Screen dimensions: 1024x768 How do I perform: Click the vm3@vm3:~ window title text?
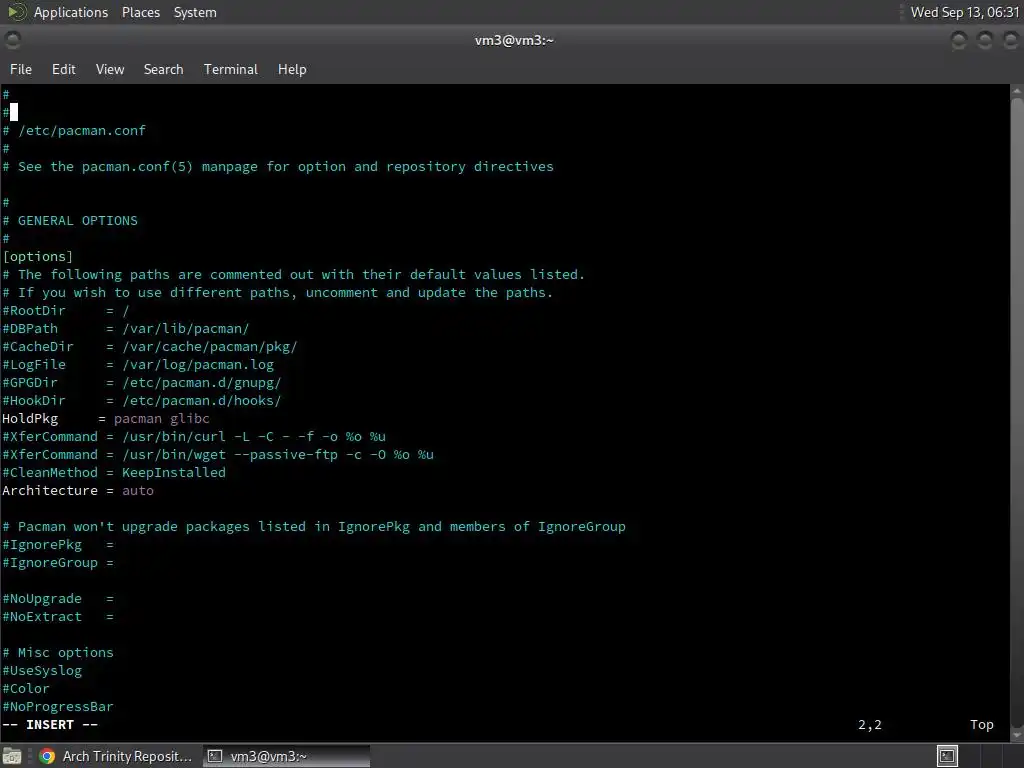(514, 40)
